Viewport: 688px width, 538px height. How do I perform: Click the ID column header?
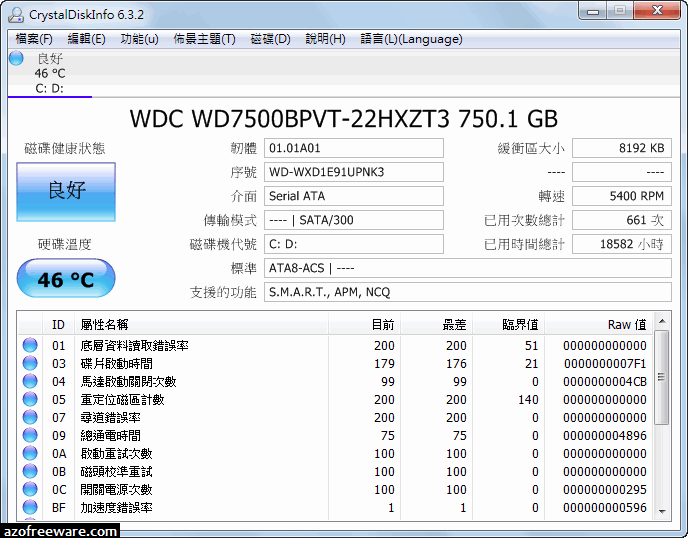pos(58,325)
